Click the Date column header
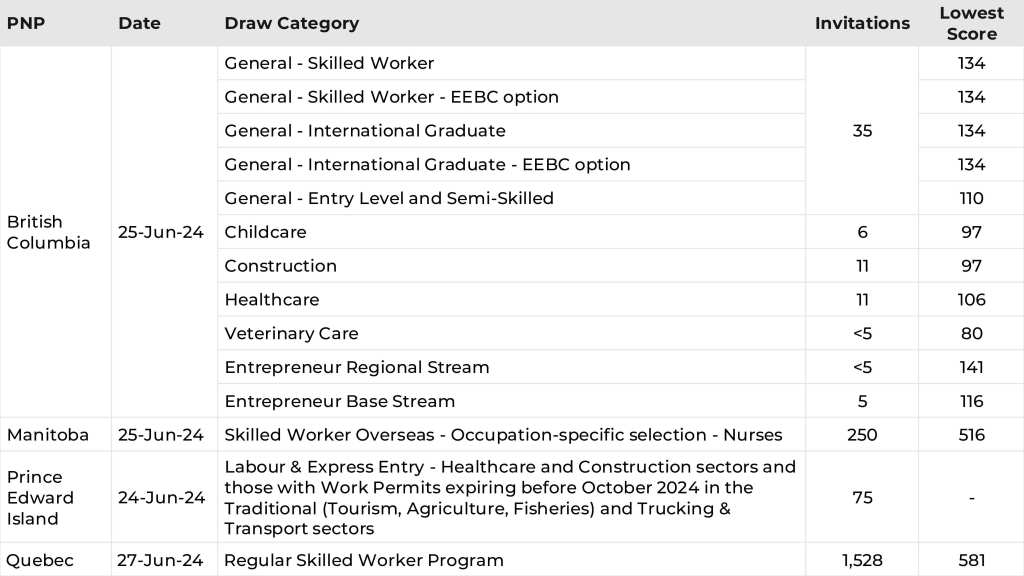Screen dimensions: 1024x576 point(139,23)
